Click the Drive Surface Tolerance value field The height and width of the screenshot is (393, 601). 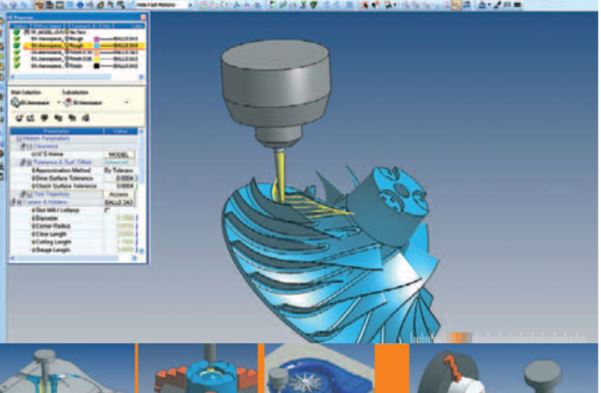coord(120,178)
